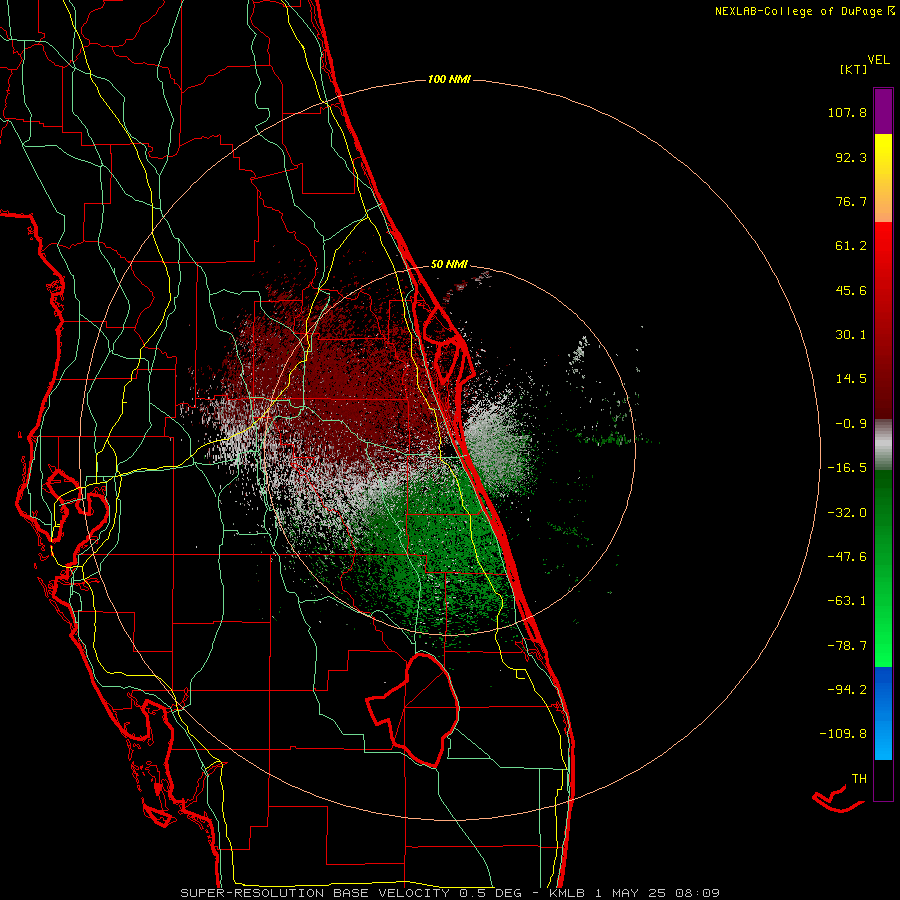
Task: Click the 45.6 legend value
Action: 851,290
